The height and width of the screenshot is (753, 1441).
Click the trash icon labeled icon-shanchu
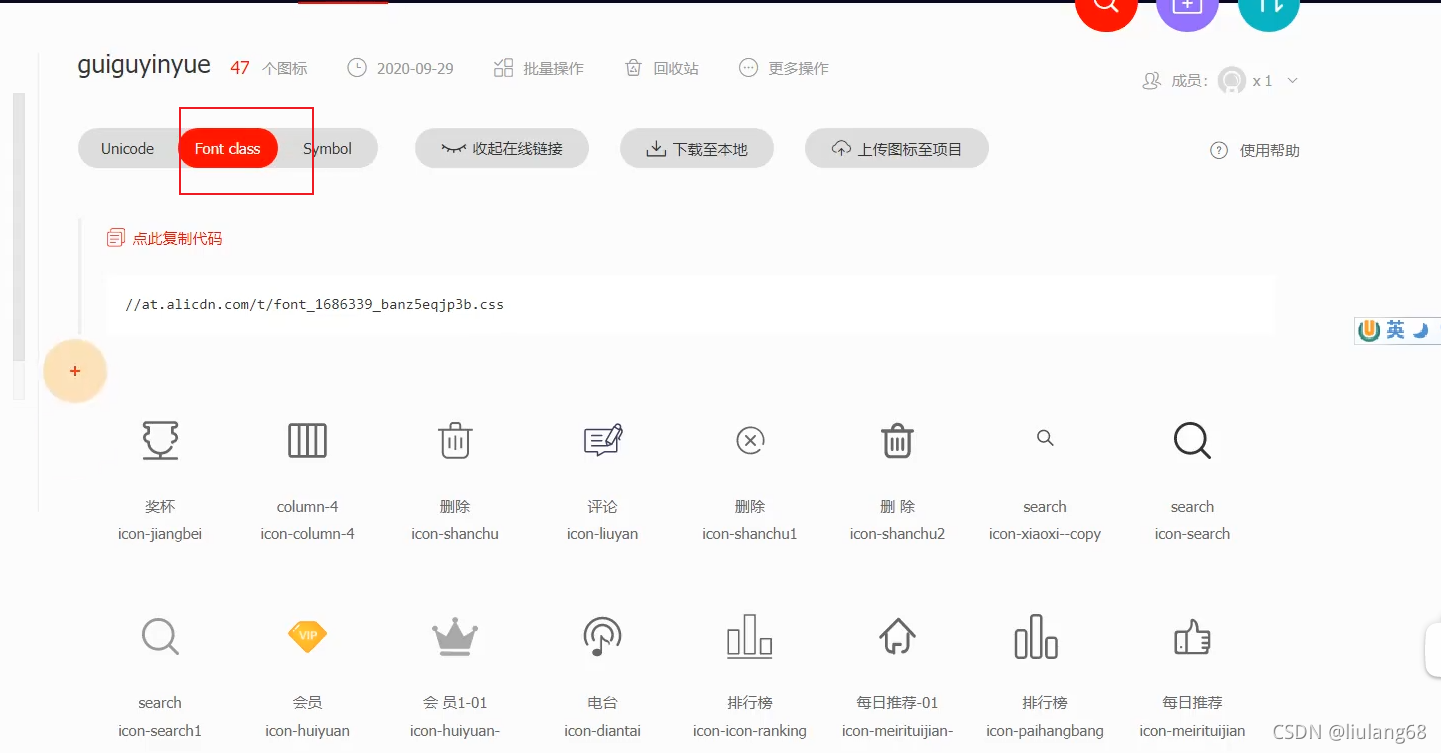click(x=455, y=440)
